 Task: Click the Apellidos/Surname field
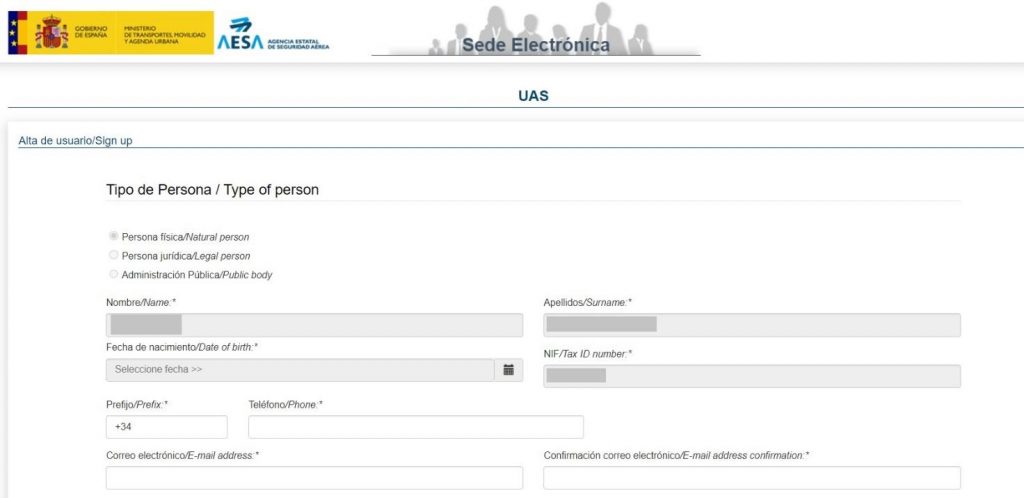coord(752,325)
